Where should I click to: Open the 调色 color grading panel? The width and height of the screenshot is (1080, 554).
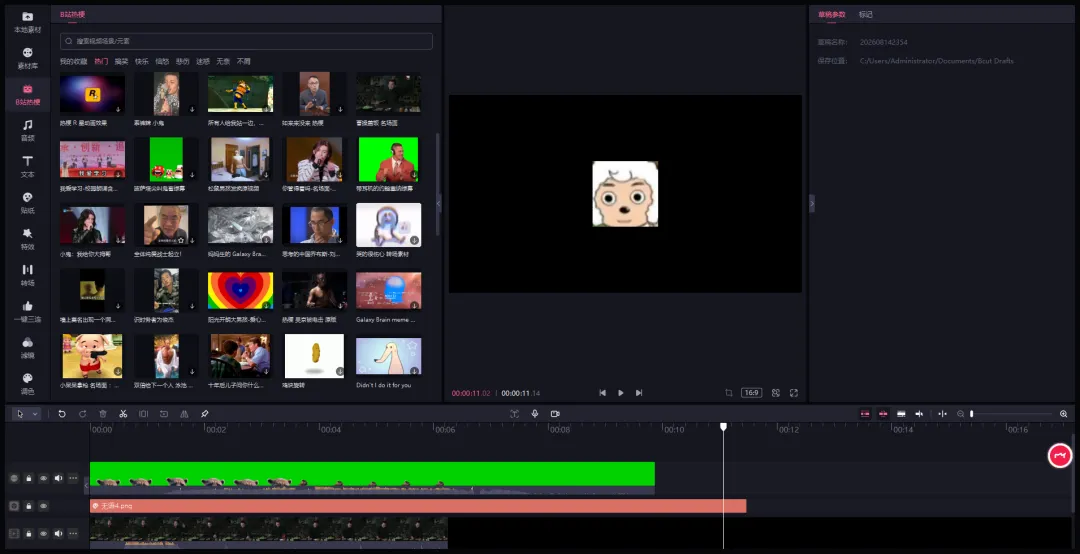pyautogui.click(x=28, y=384)
